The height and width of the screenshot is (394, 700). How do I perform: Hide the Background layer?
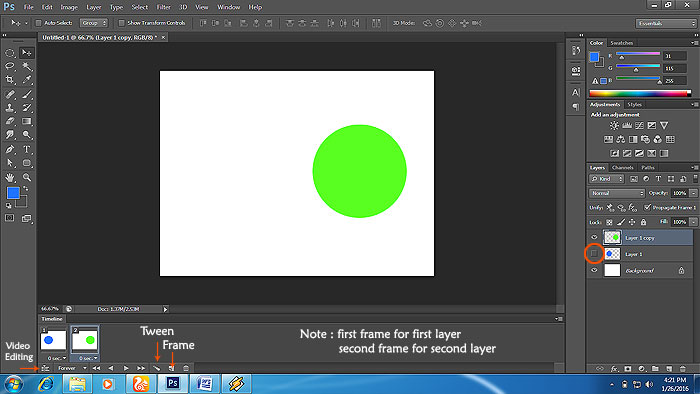point(594,270)
